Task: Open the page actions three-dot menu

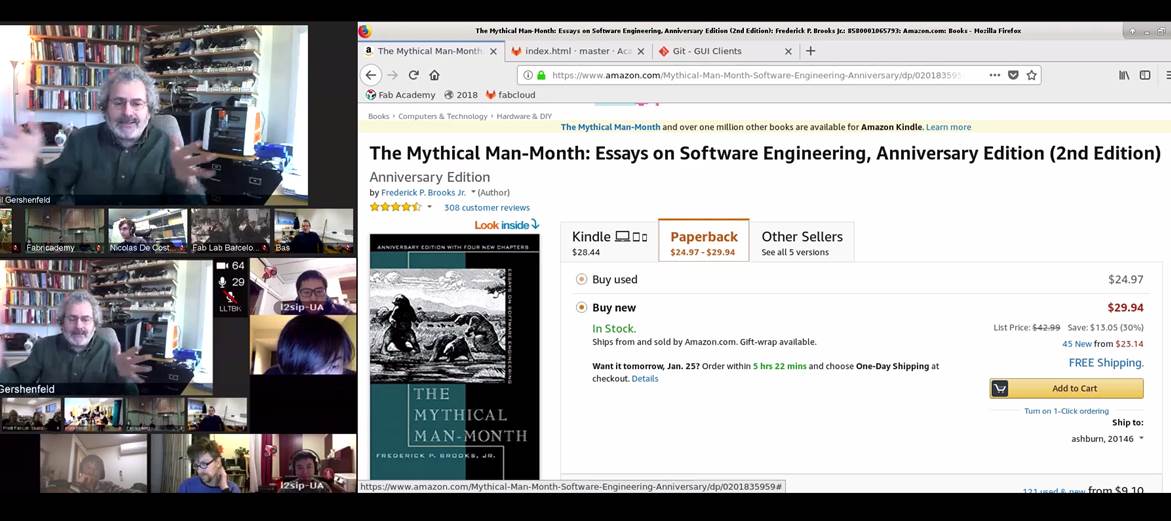Action: [994, 75]
